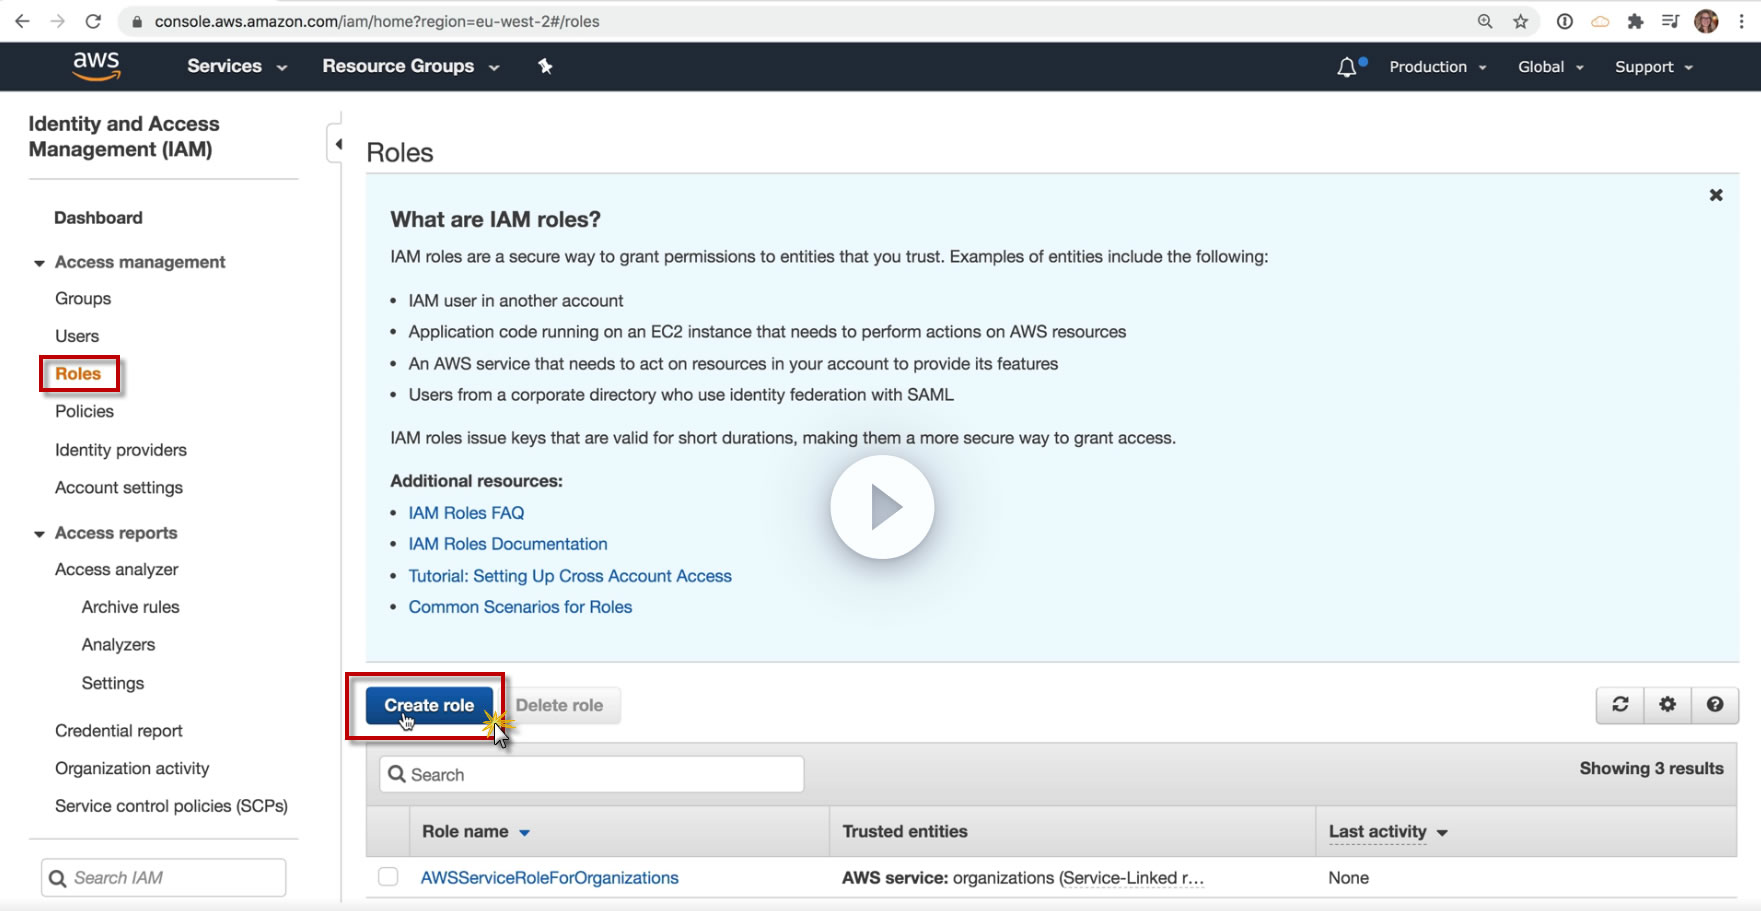The width and height of the screenshot is (1761, 911).
Task: Play the IAM roles video
Action: 882,507
